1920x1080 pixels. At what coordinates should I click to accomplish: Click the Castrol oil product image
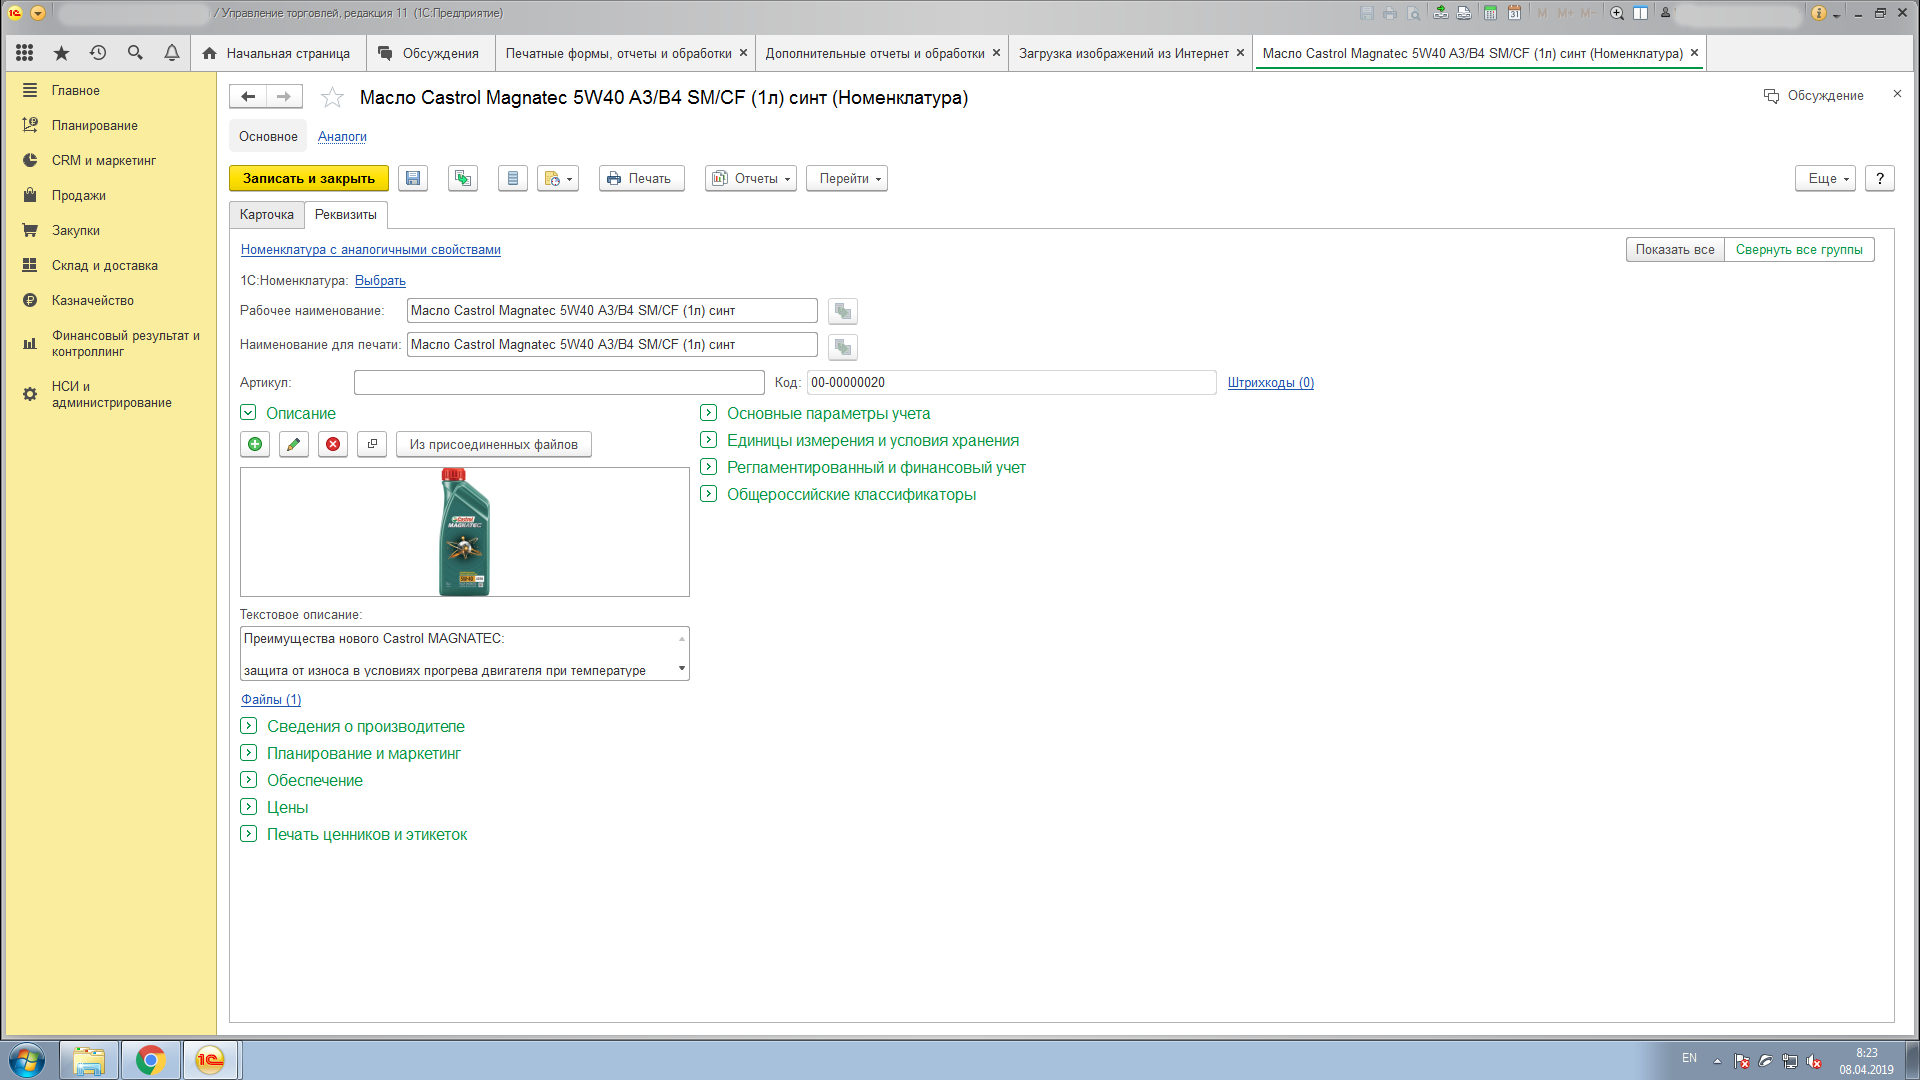coord(465,532)
